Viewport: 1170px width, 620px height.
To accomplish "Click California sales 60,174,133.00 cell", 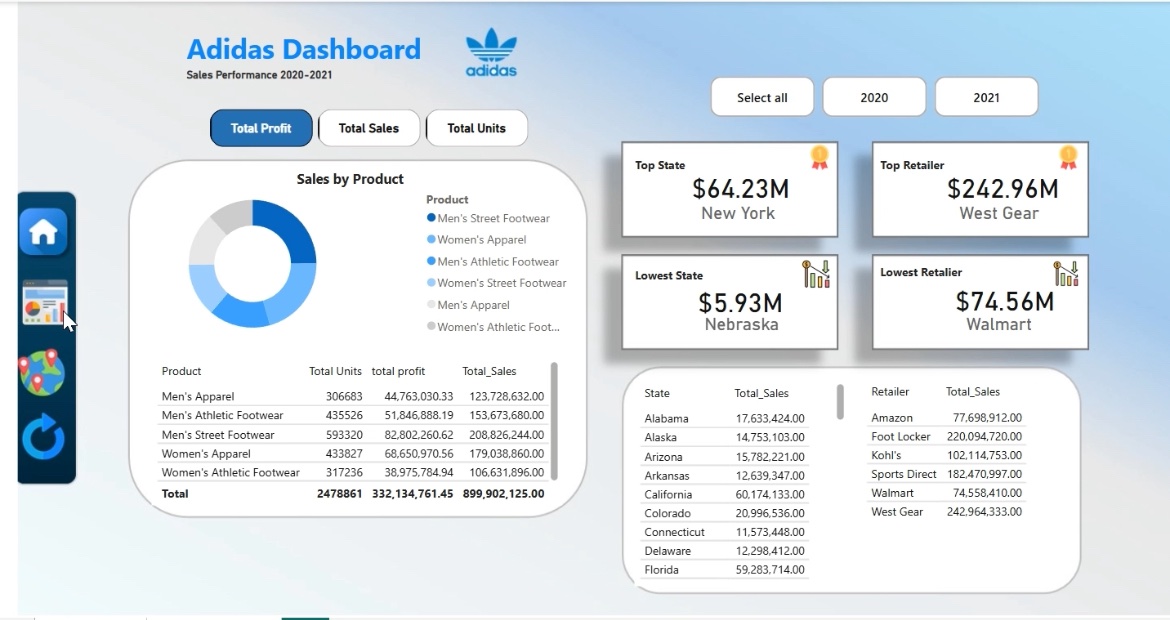I will click(x=770, y=494).
